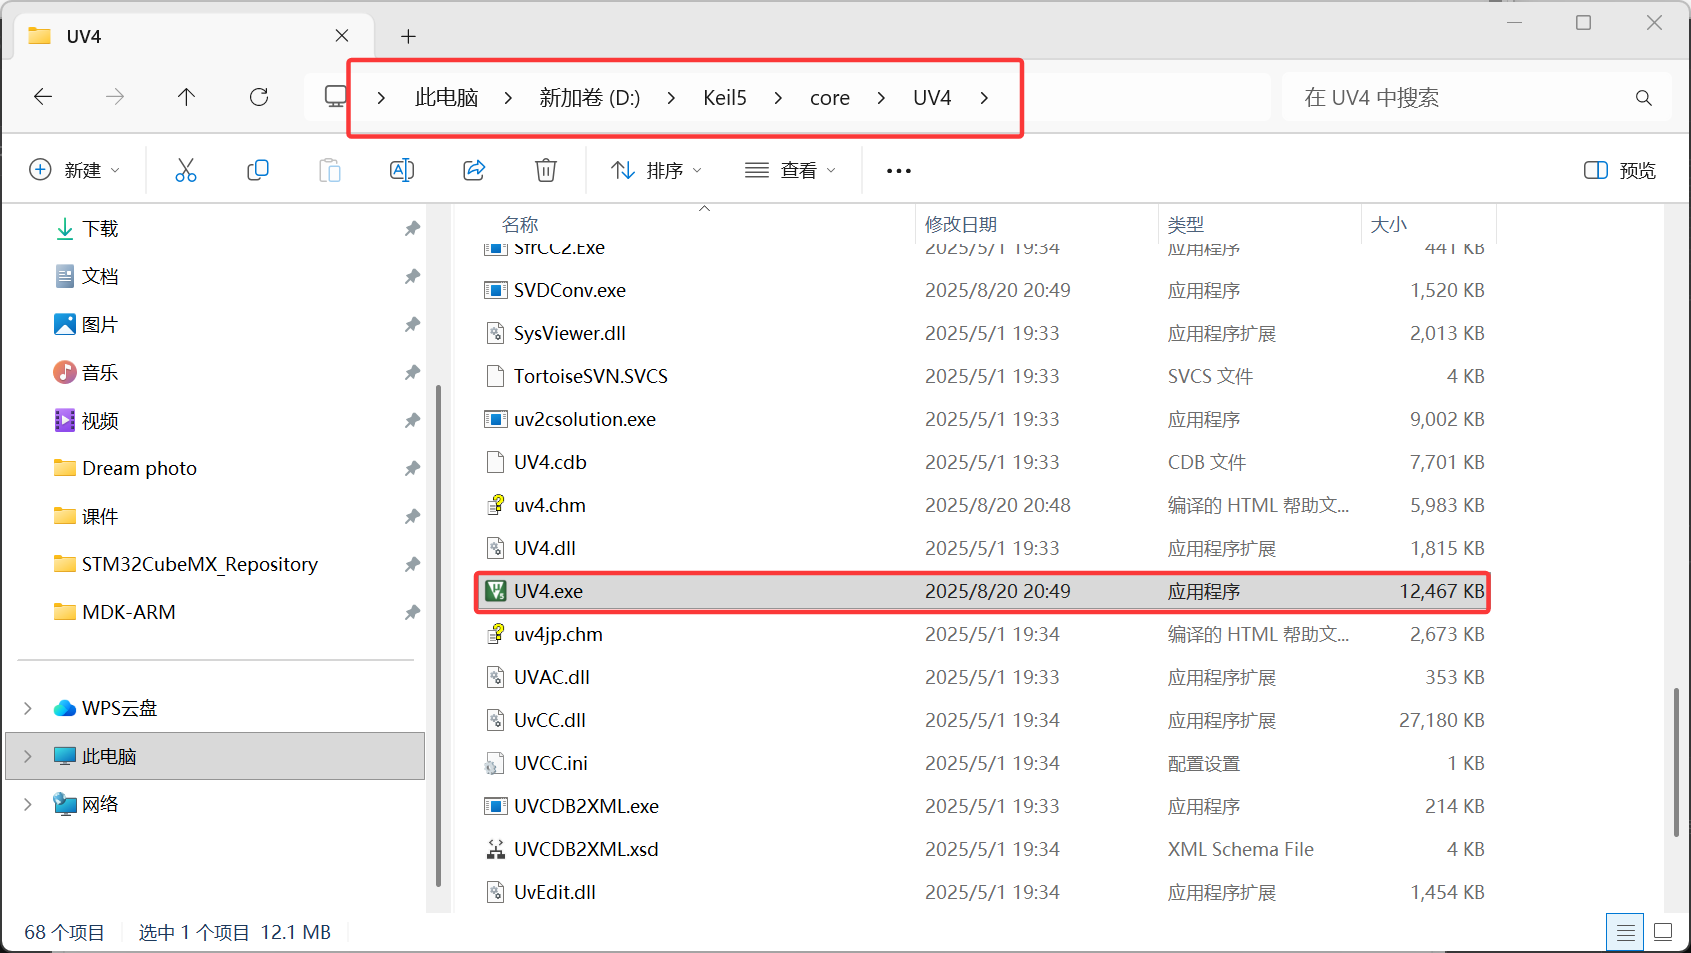Navigate to 新加卷 (D:) in address bar
The image size is (1691, 953).
coord(590,98)
